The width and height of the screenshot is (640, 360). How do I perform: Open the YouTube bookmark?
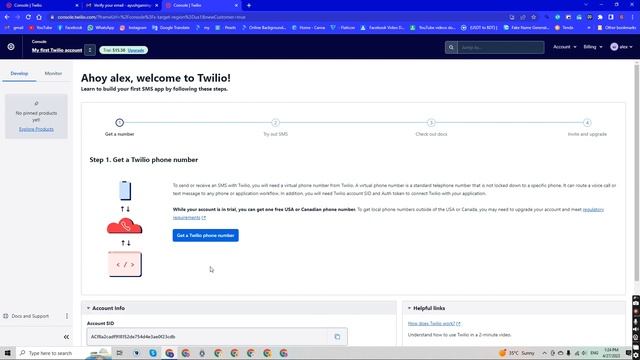[x=40, y=28]
